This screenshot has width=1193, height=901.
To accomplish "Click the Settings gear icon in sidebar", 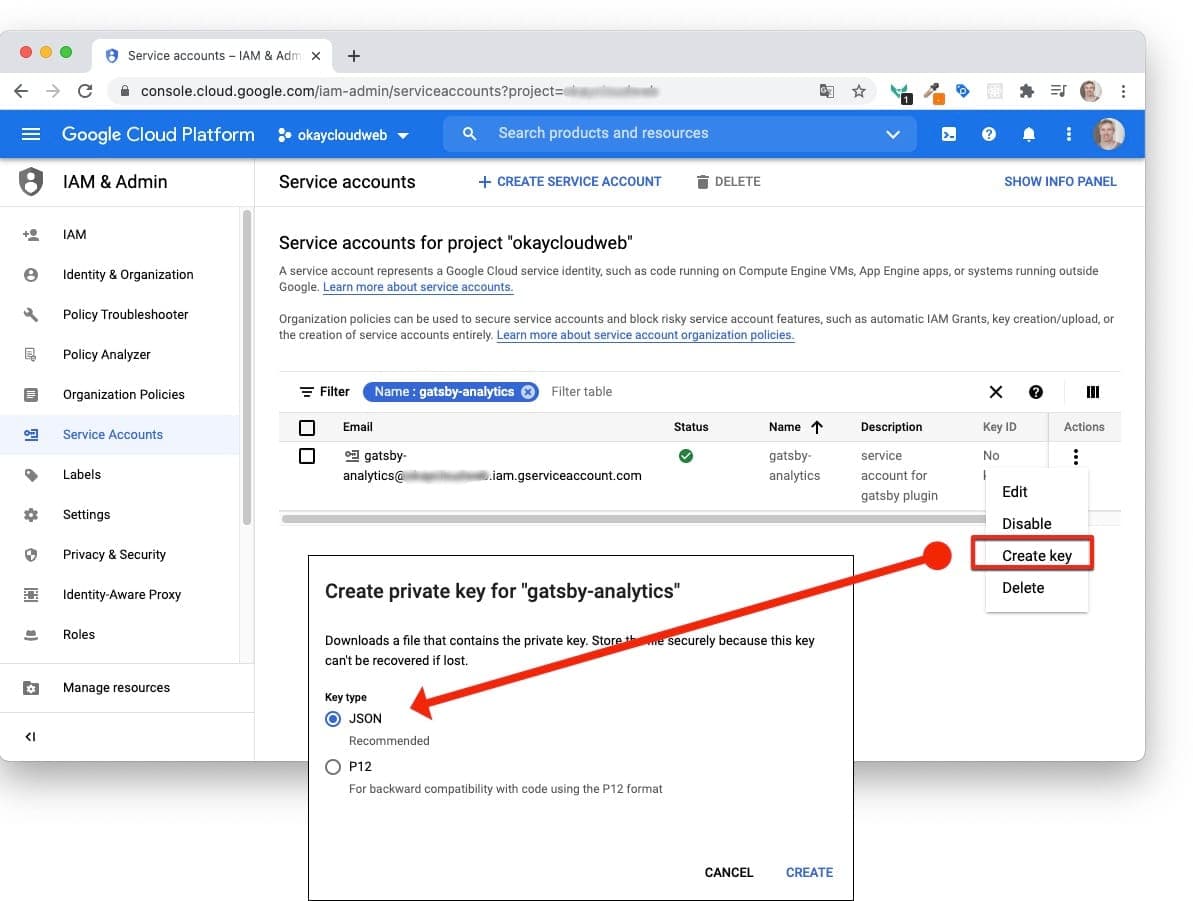I will (x=30, y=514).
